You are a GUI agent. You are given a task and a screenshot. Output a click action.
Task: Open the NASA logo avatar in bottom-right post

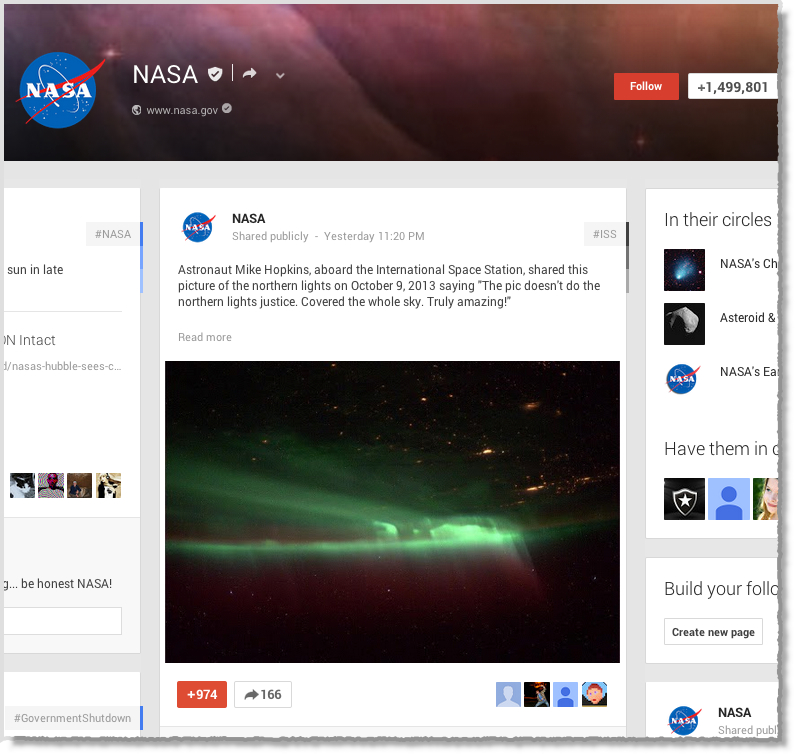click(x=683, y=721)
